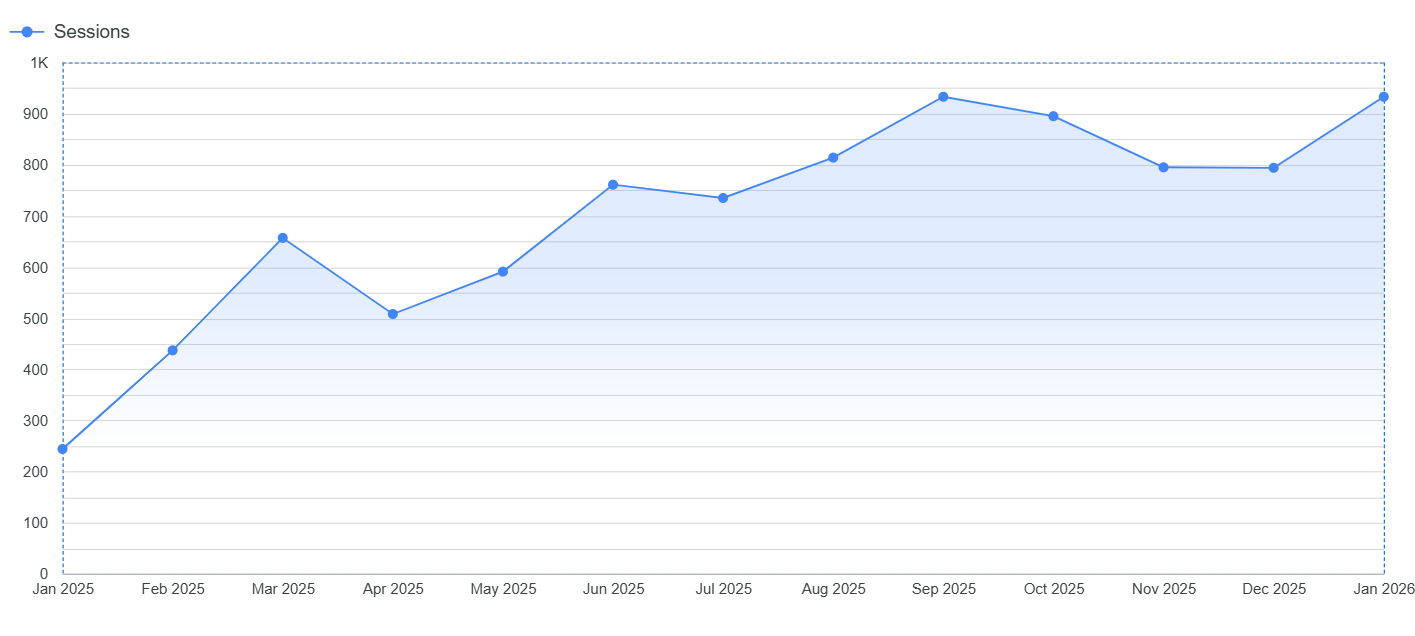Click the Mar 2025 x-axis label
Screen dimensions: 1415x636
(283, 589)
